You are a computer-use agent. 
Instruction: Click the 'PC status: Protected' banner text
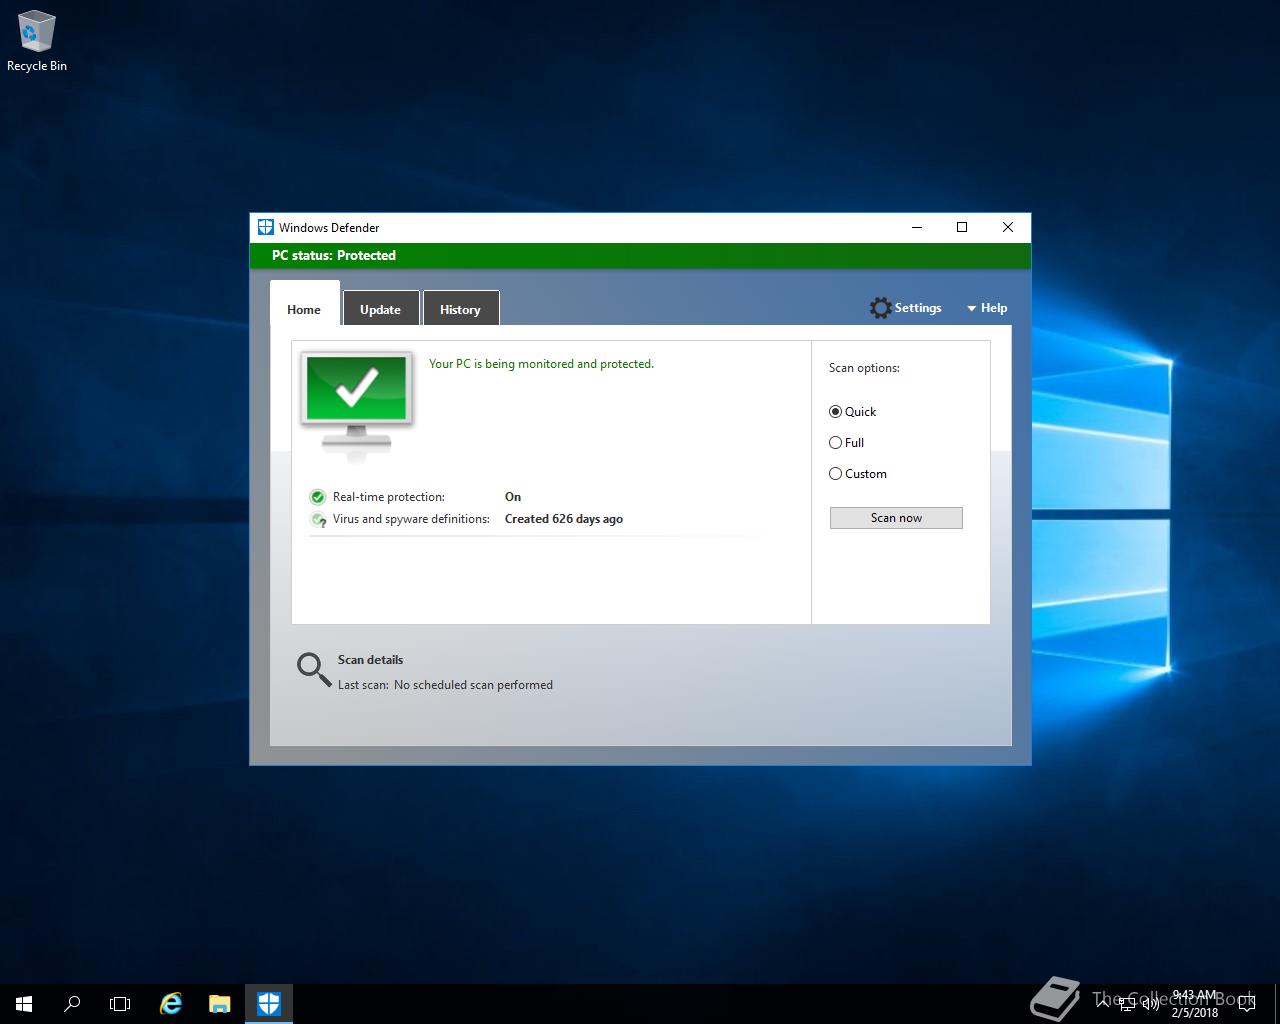334,255
